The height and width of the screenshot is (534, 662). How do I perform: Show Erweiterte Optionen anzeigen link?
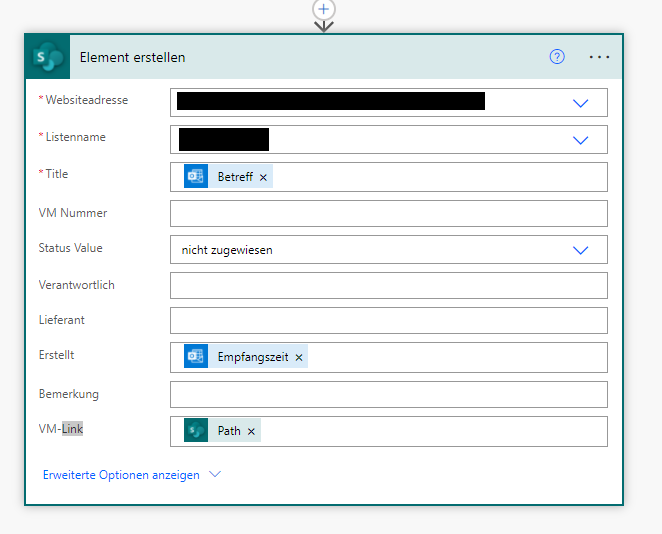(121, 475)
